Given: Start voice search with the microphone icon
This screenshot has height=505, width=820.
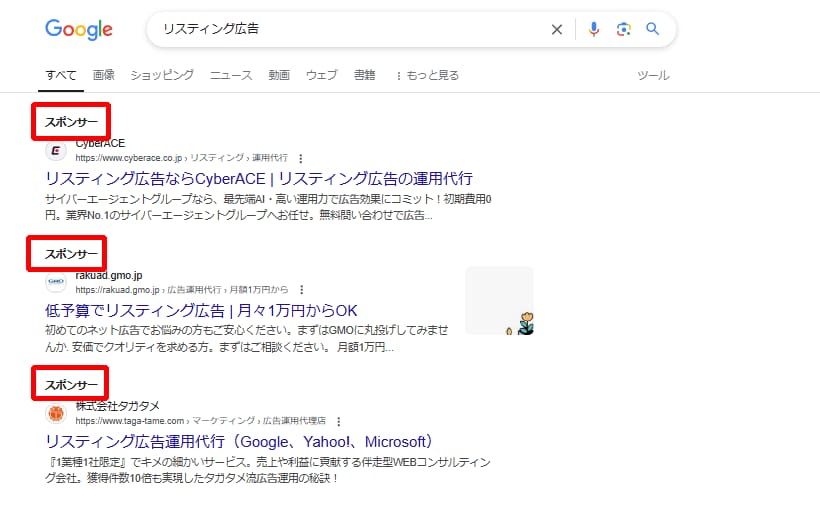Looking at the screenshot, I should coord(594,29).
